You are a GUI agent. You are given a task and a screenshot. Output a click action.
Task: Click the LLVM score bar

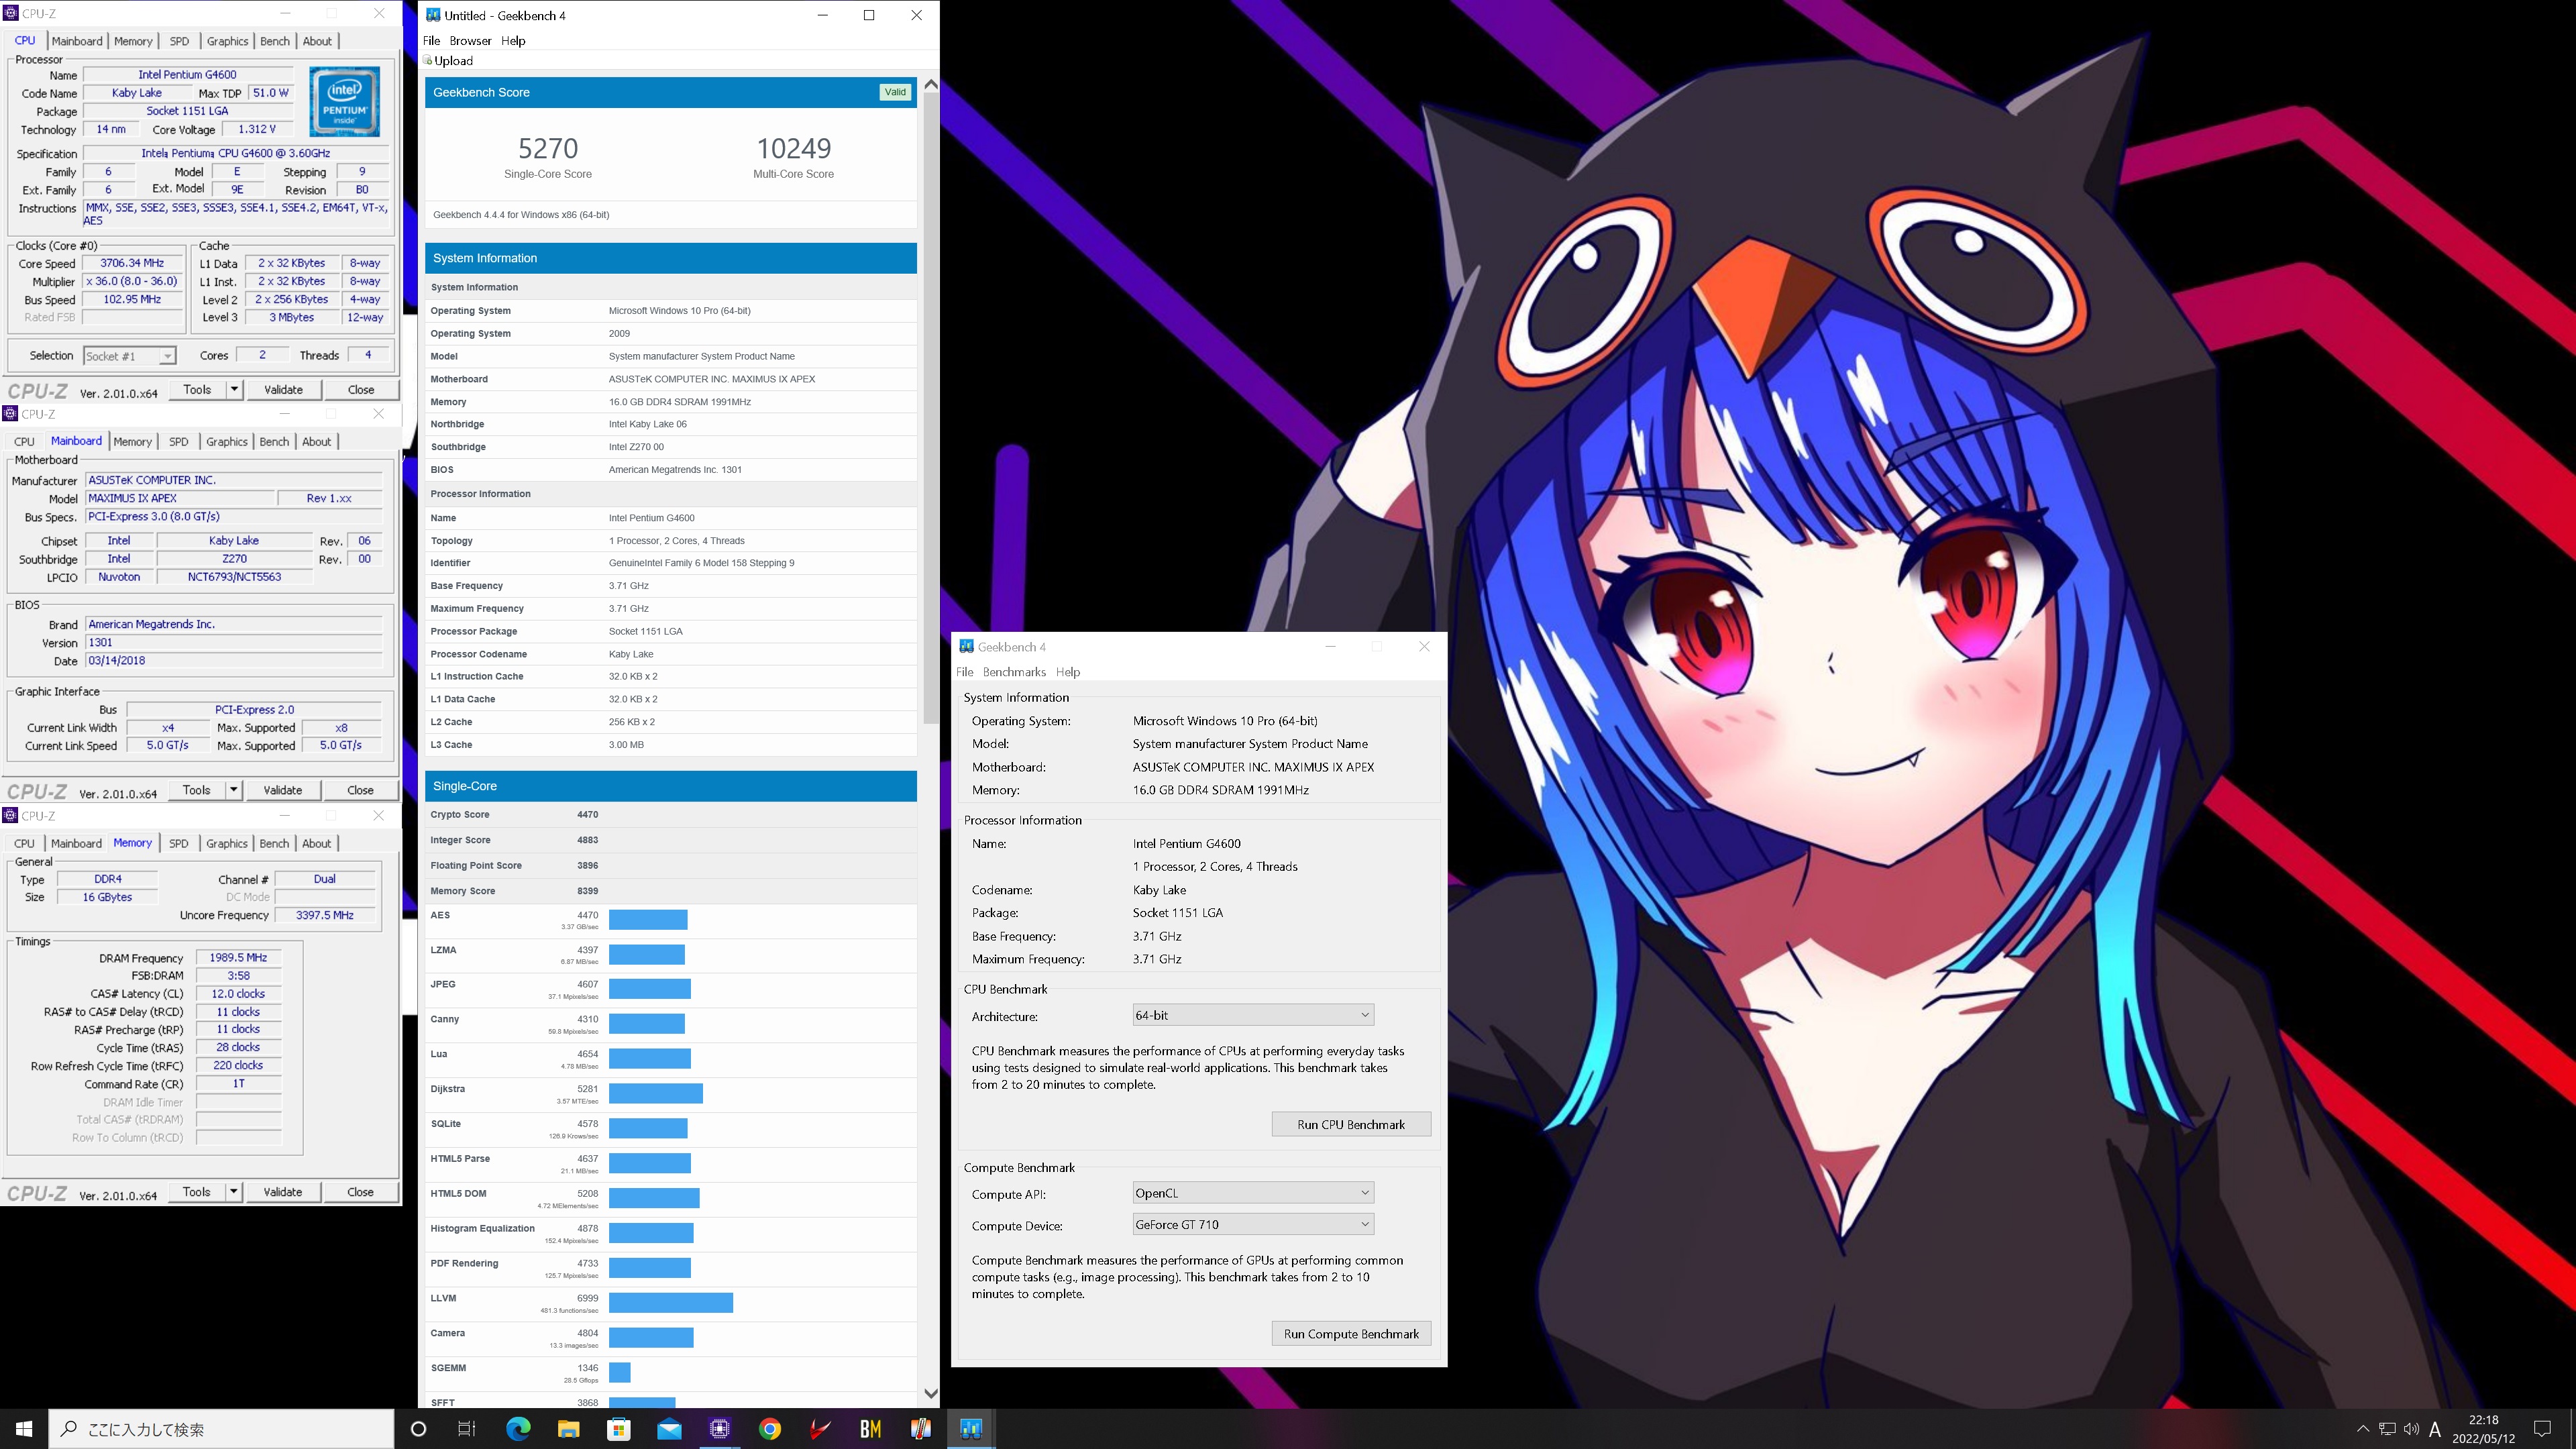tap(671, 1302)
